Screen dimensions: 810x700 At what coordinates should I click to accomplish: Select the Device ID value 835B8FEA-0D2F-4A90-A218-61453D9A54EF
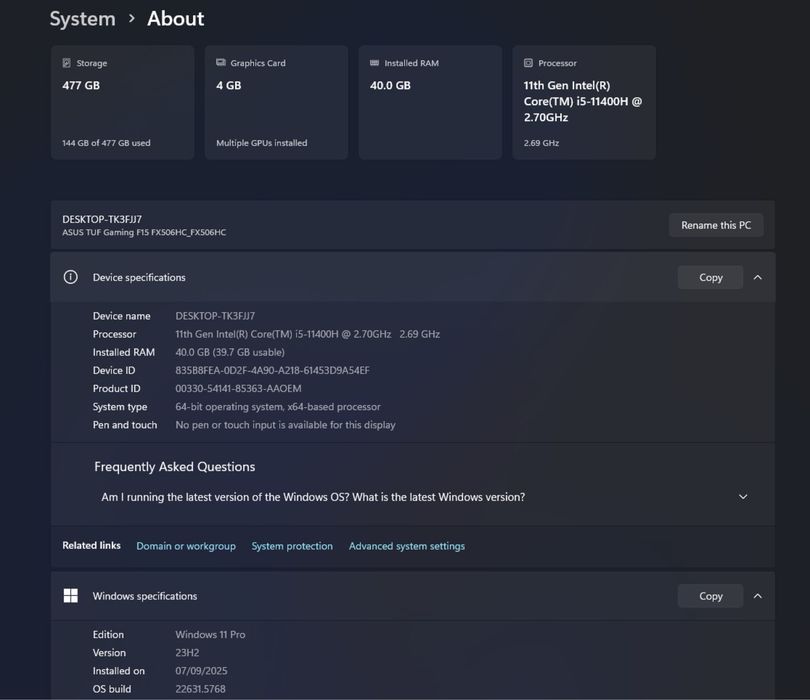(x=272, y=370)
